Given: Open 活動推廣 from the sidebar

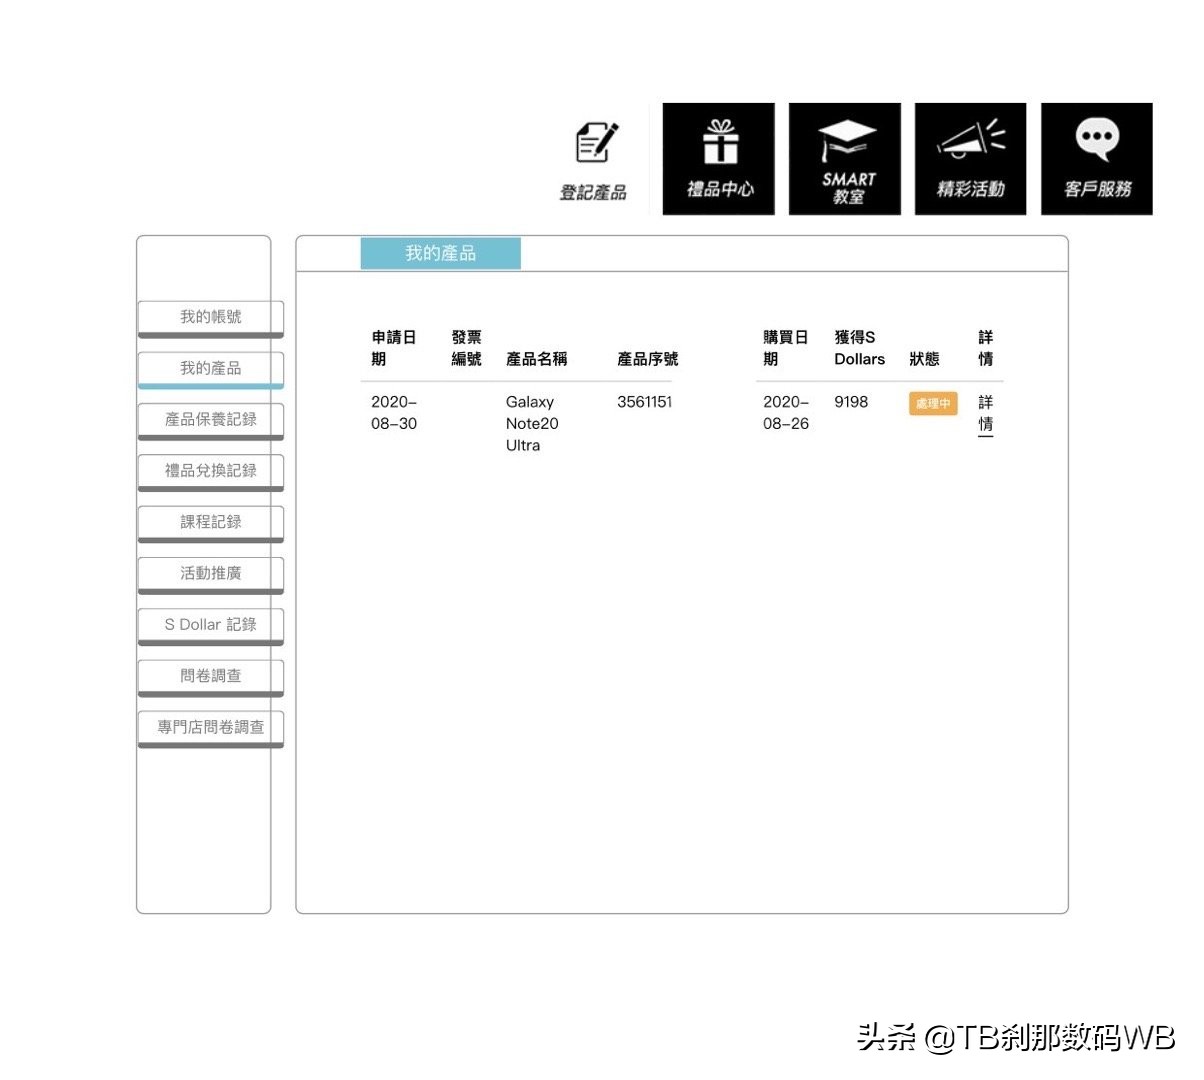Looking at the screenshot, I should click(209, 573).
